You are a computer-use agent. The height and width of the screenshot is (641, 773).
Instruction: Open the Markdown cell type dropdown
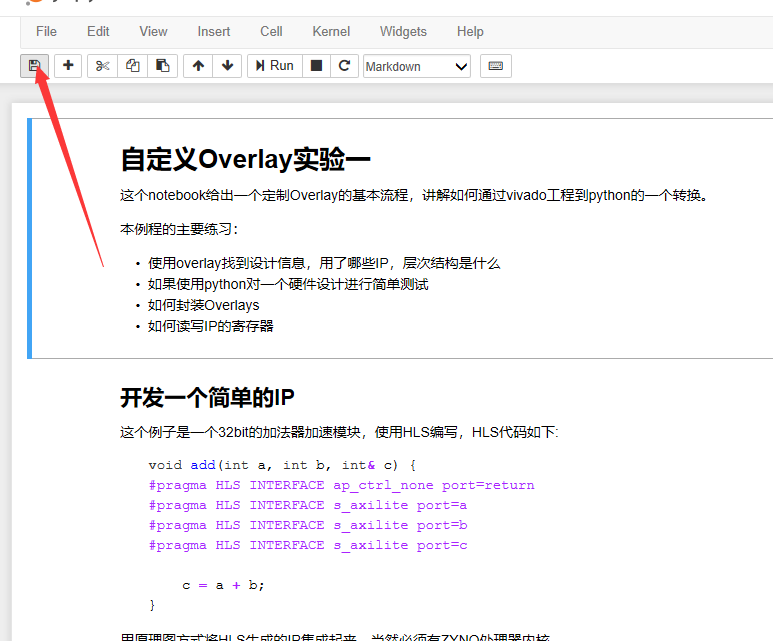[417, 66]
